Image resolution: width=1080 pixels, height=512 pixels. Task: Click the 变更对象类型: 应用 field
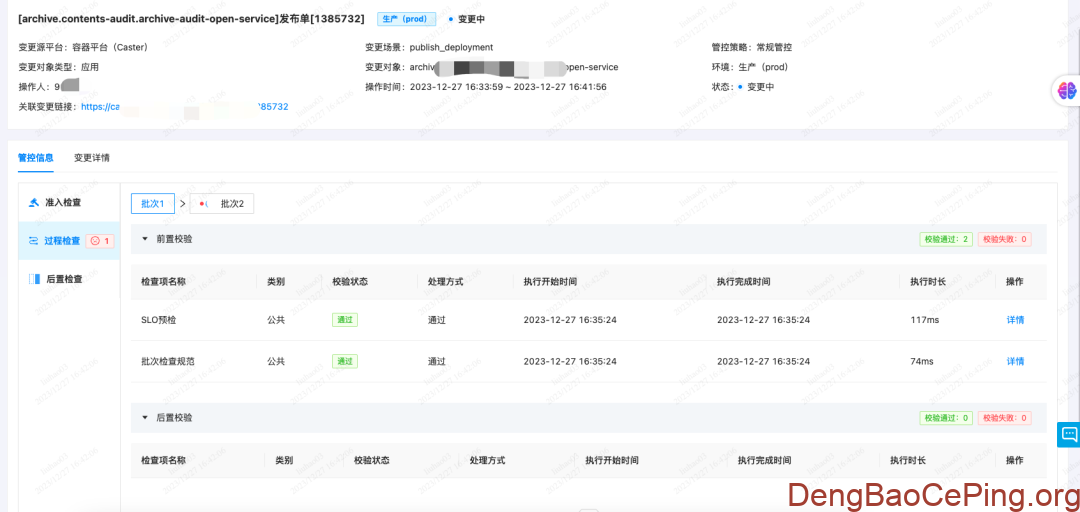tap(59, 68)
